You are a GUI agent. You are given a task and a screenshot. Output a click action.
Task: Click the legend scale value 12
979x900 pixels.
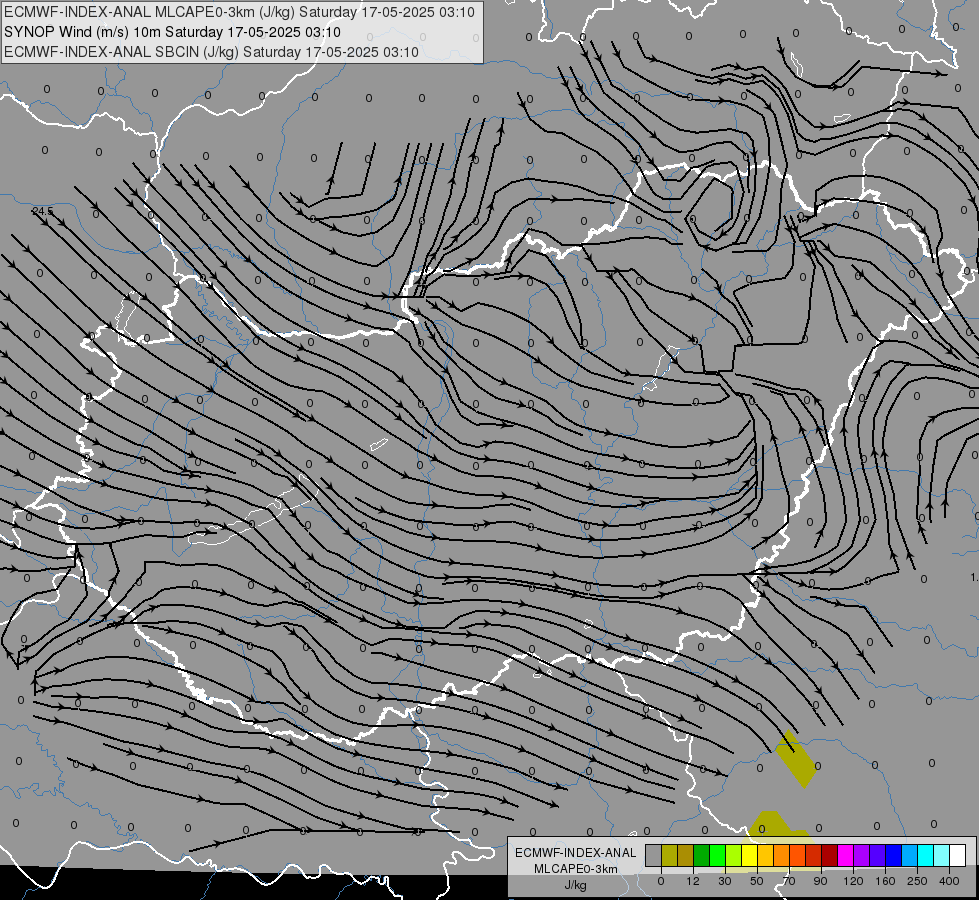click(x=693, y=881)
